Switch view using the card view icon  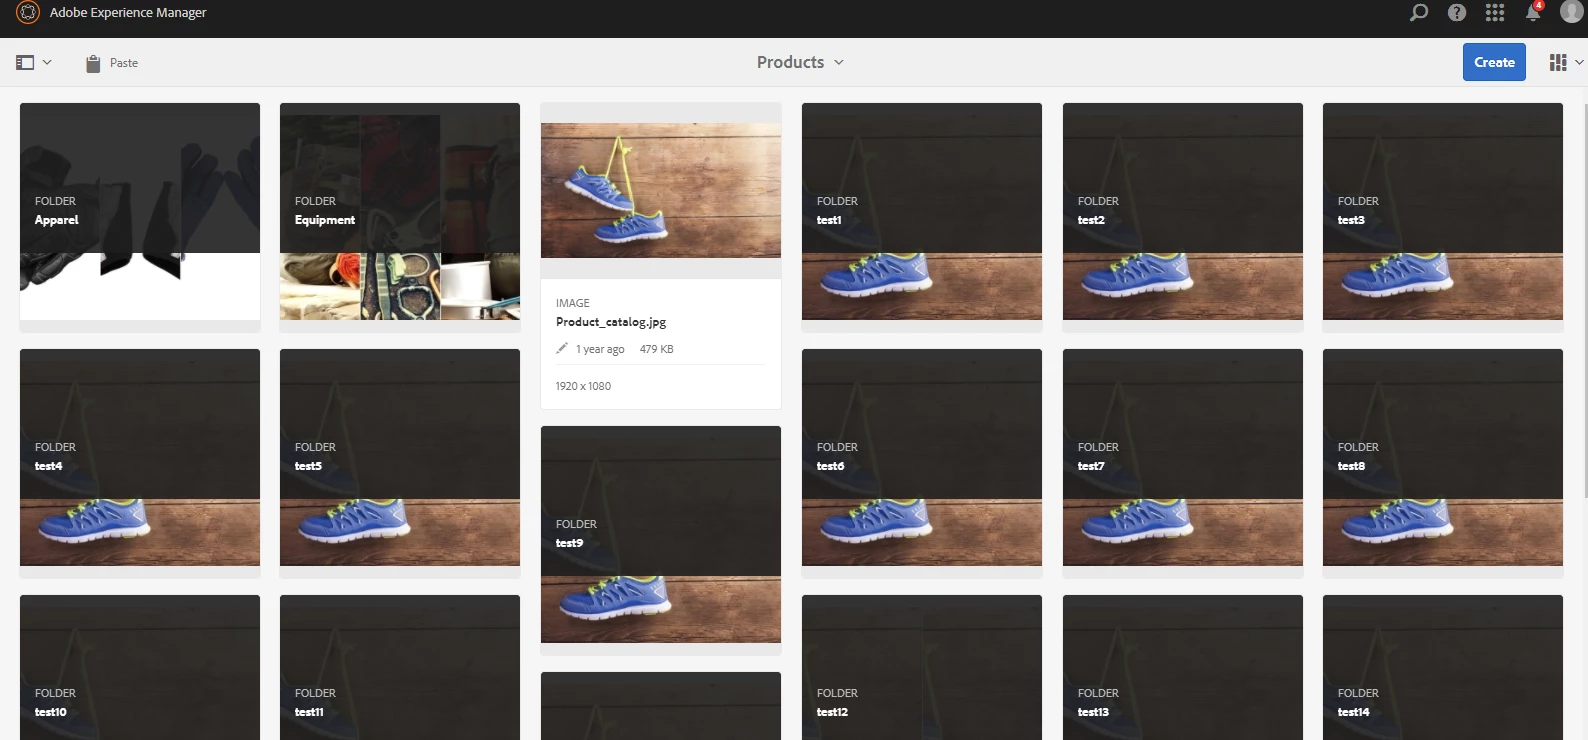pyautogui.click(x=1558, y=62)
